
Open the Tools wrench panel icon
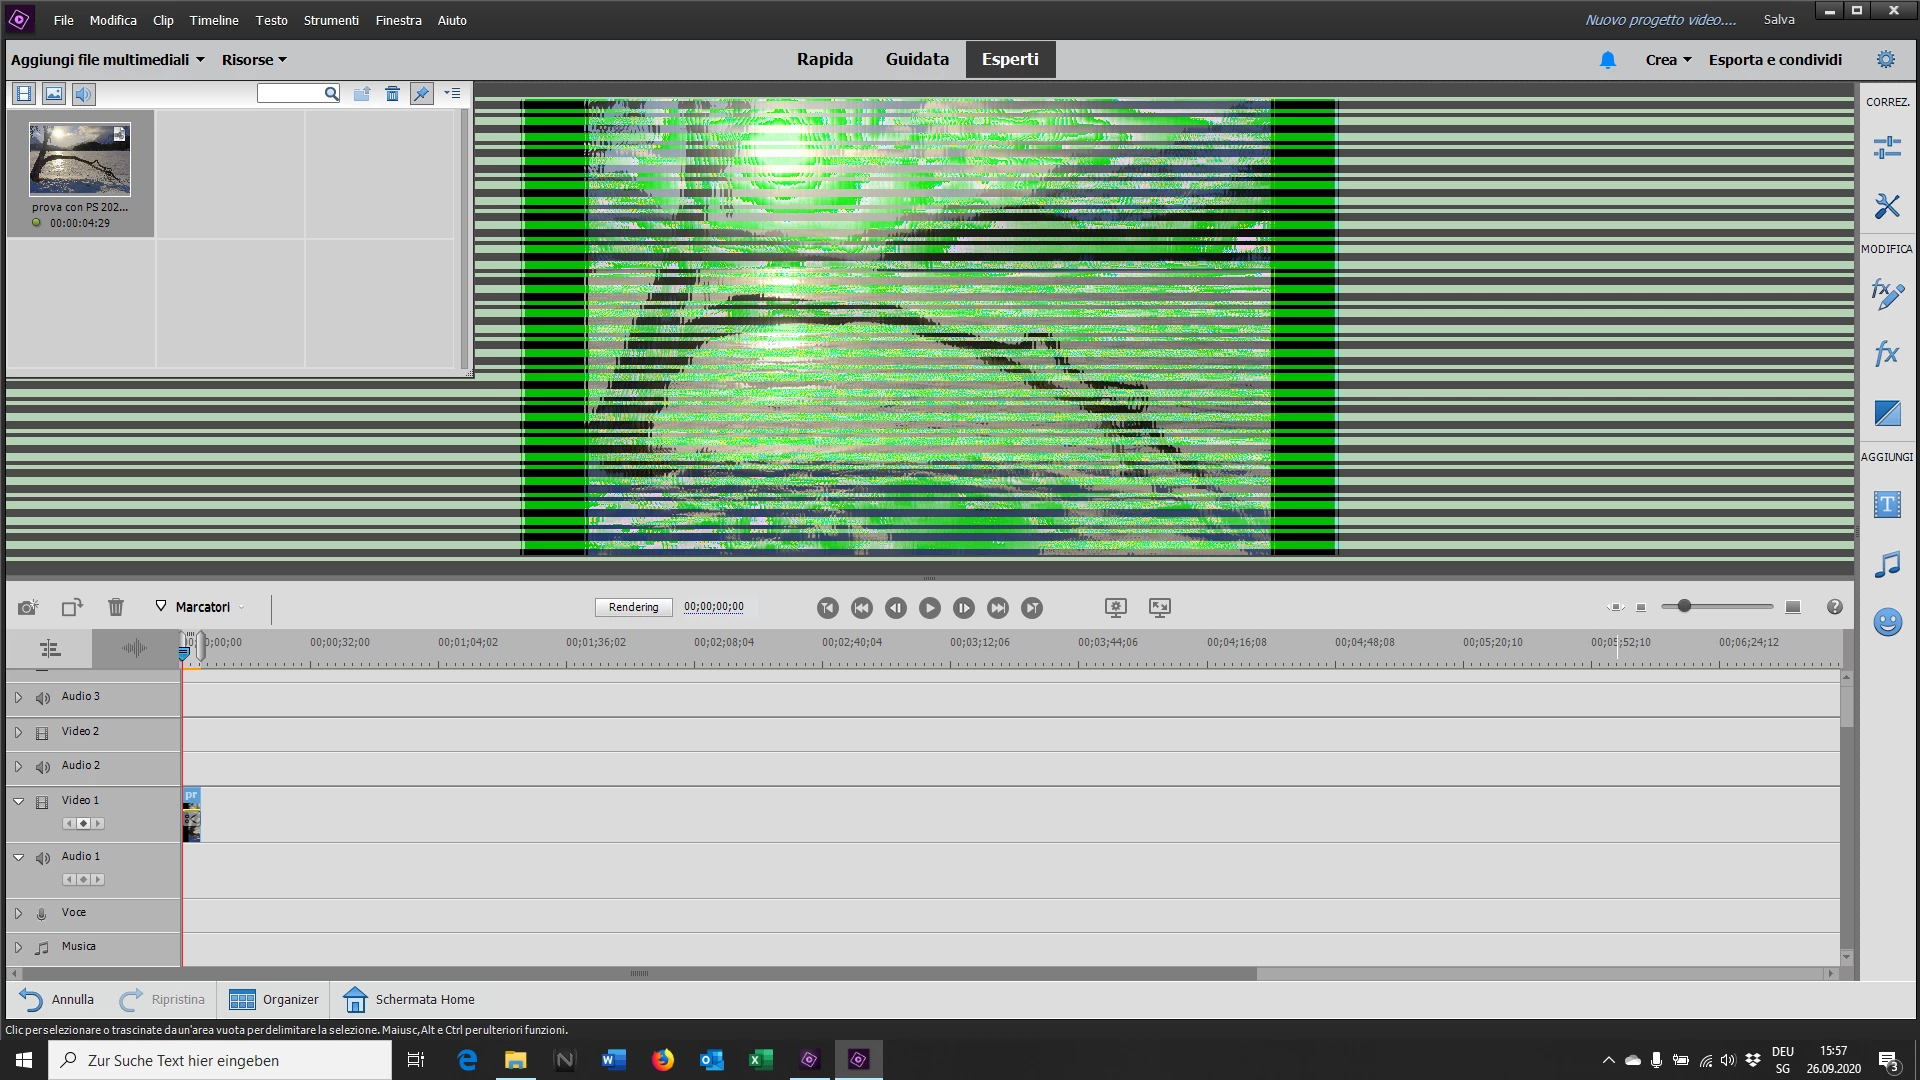(x=1886, y=206)
